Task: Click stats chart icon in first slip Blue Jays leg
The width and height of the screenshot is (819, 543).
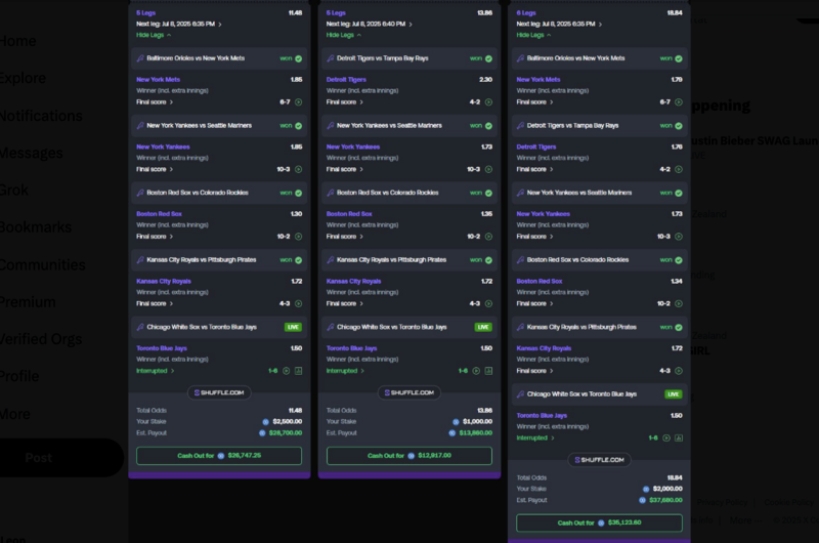Action: [298, 371]
